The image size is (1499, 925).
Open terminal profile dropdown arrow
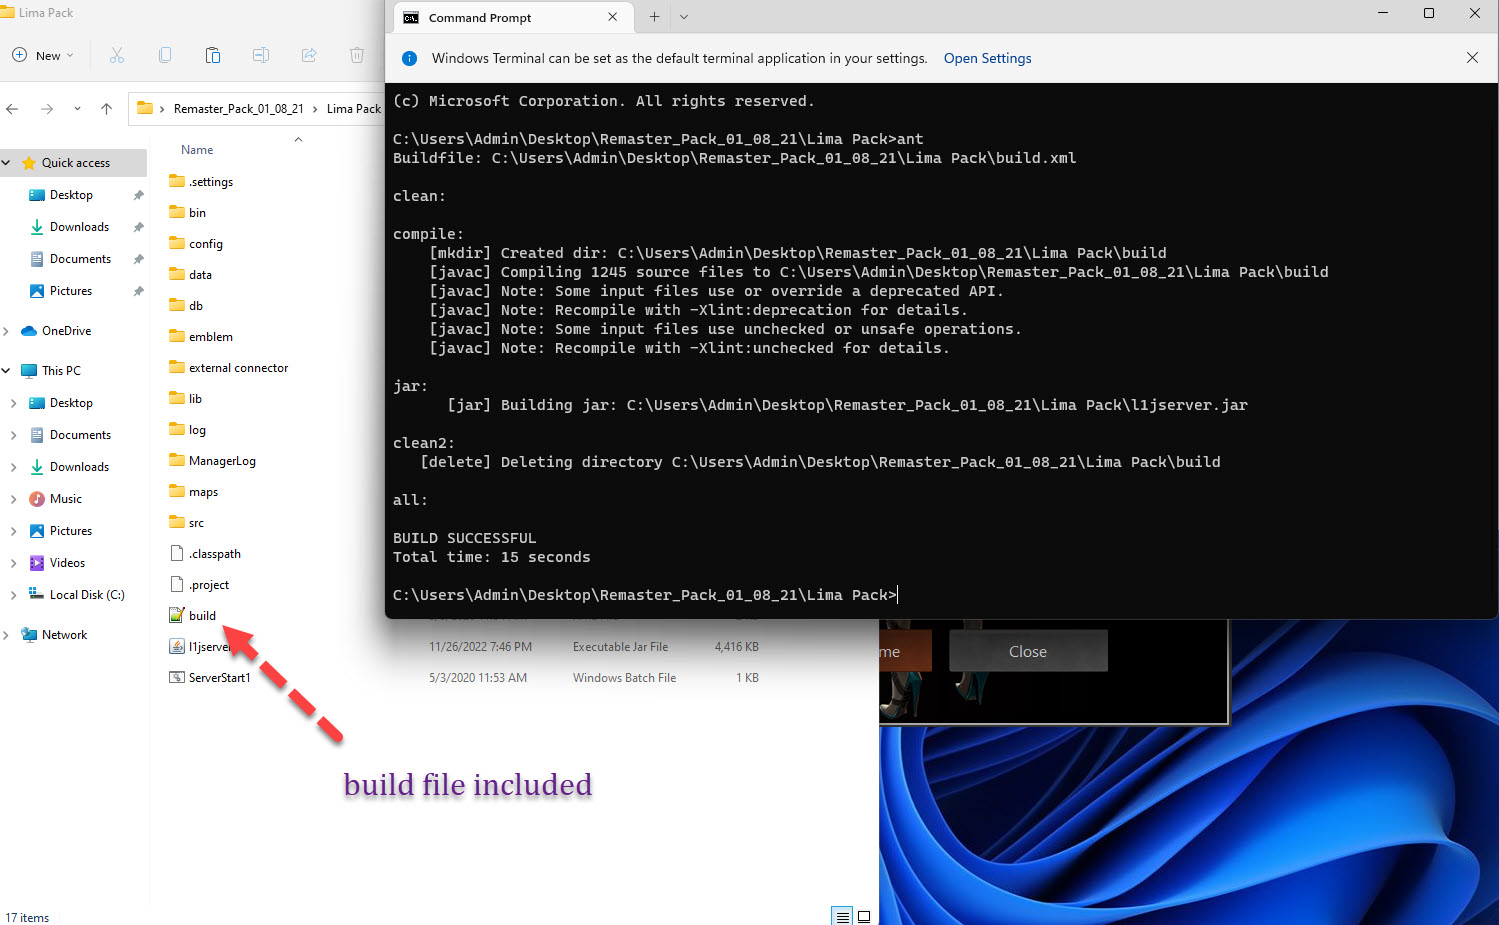click(x=684, y=17)
